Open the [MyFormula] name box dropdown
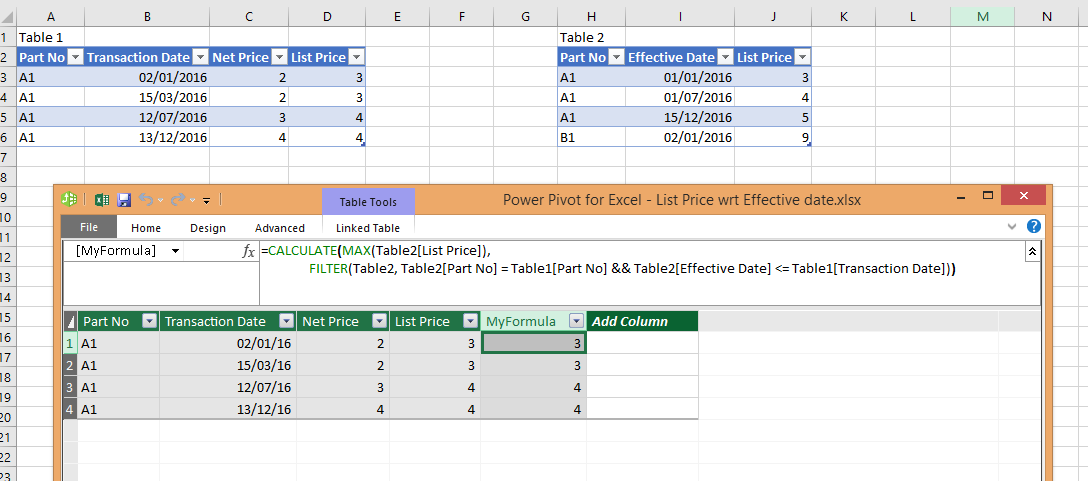This screenshot has height=481, width=1088. (175, 251)
